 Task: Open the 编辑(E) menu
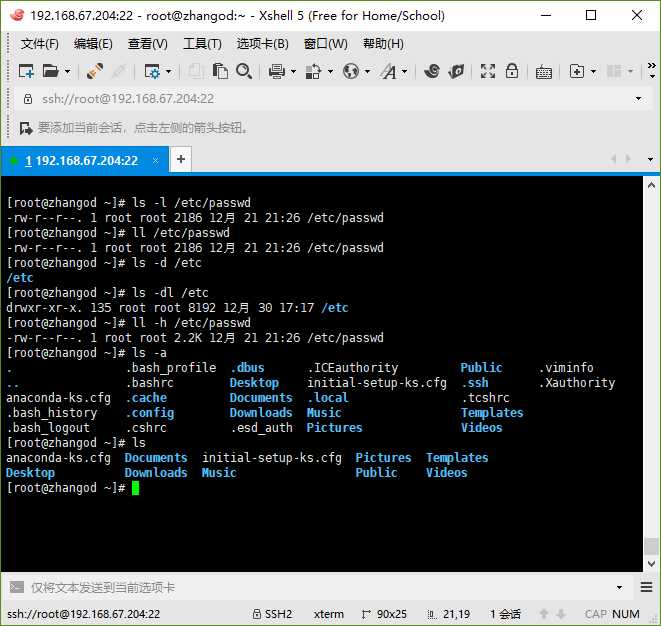[93, 44]
